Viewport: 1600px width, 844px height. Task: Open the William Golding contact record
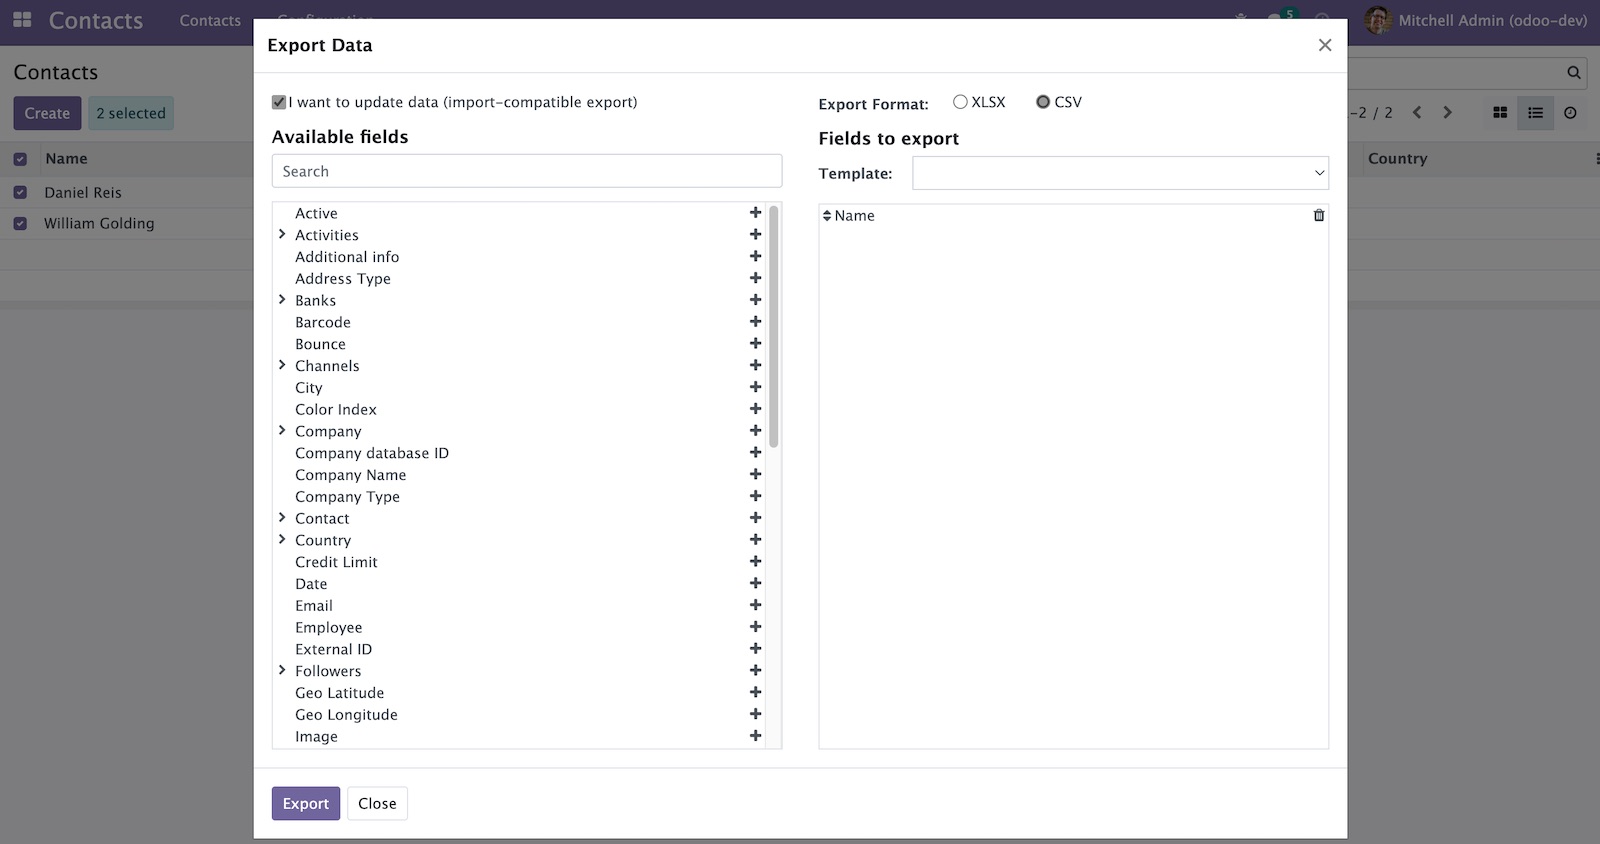coord(99,223)
